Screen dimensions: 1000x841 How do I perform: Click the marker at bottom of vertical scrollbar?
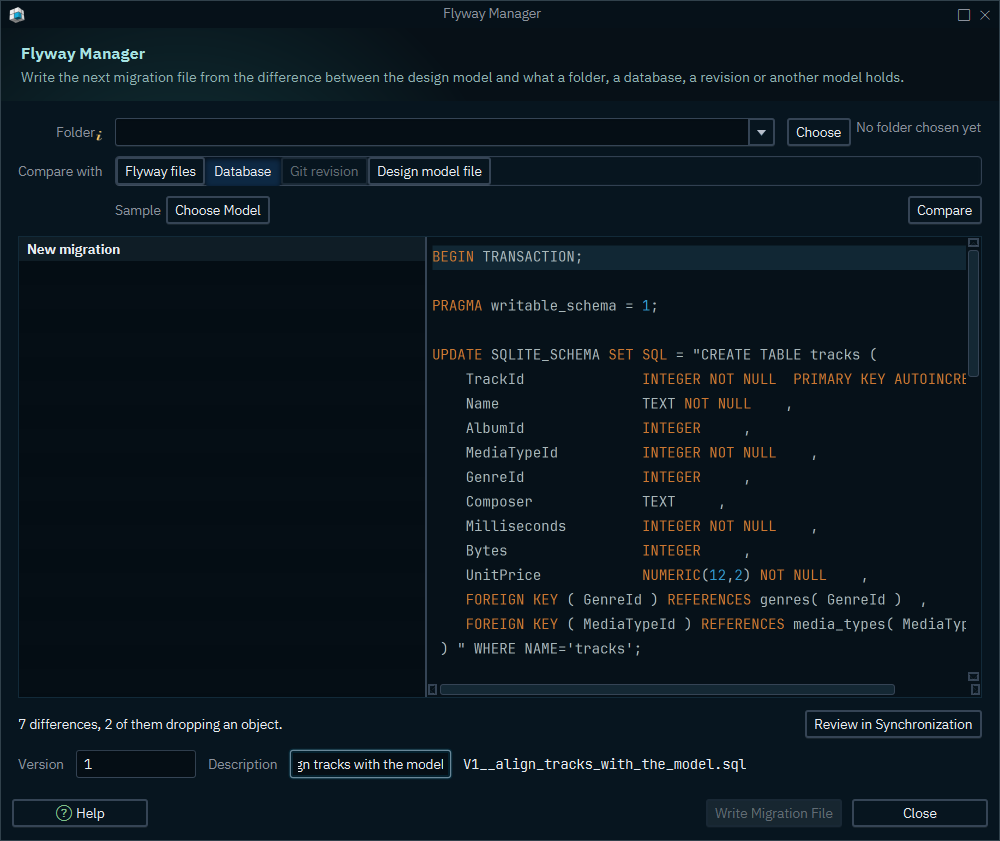click(973, 676)
